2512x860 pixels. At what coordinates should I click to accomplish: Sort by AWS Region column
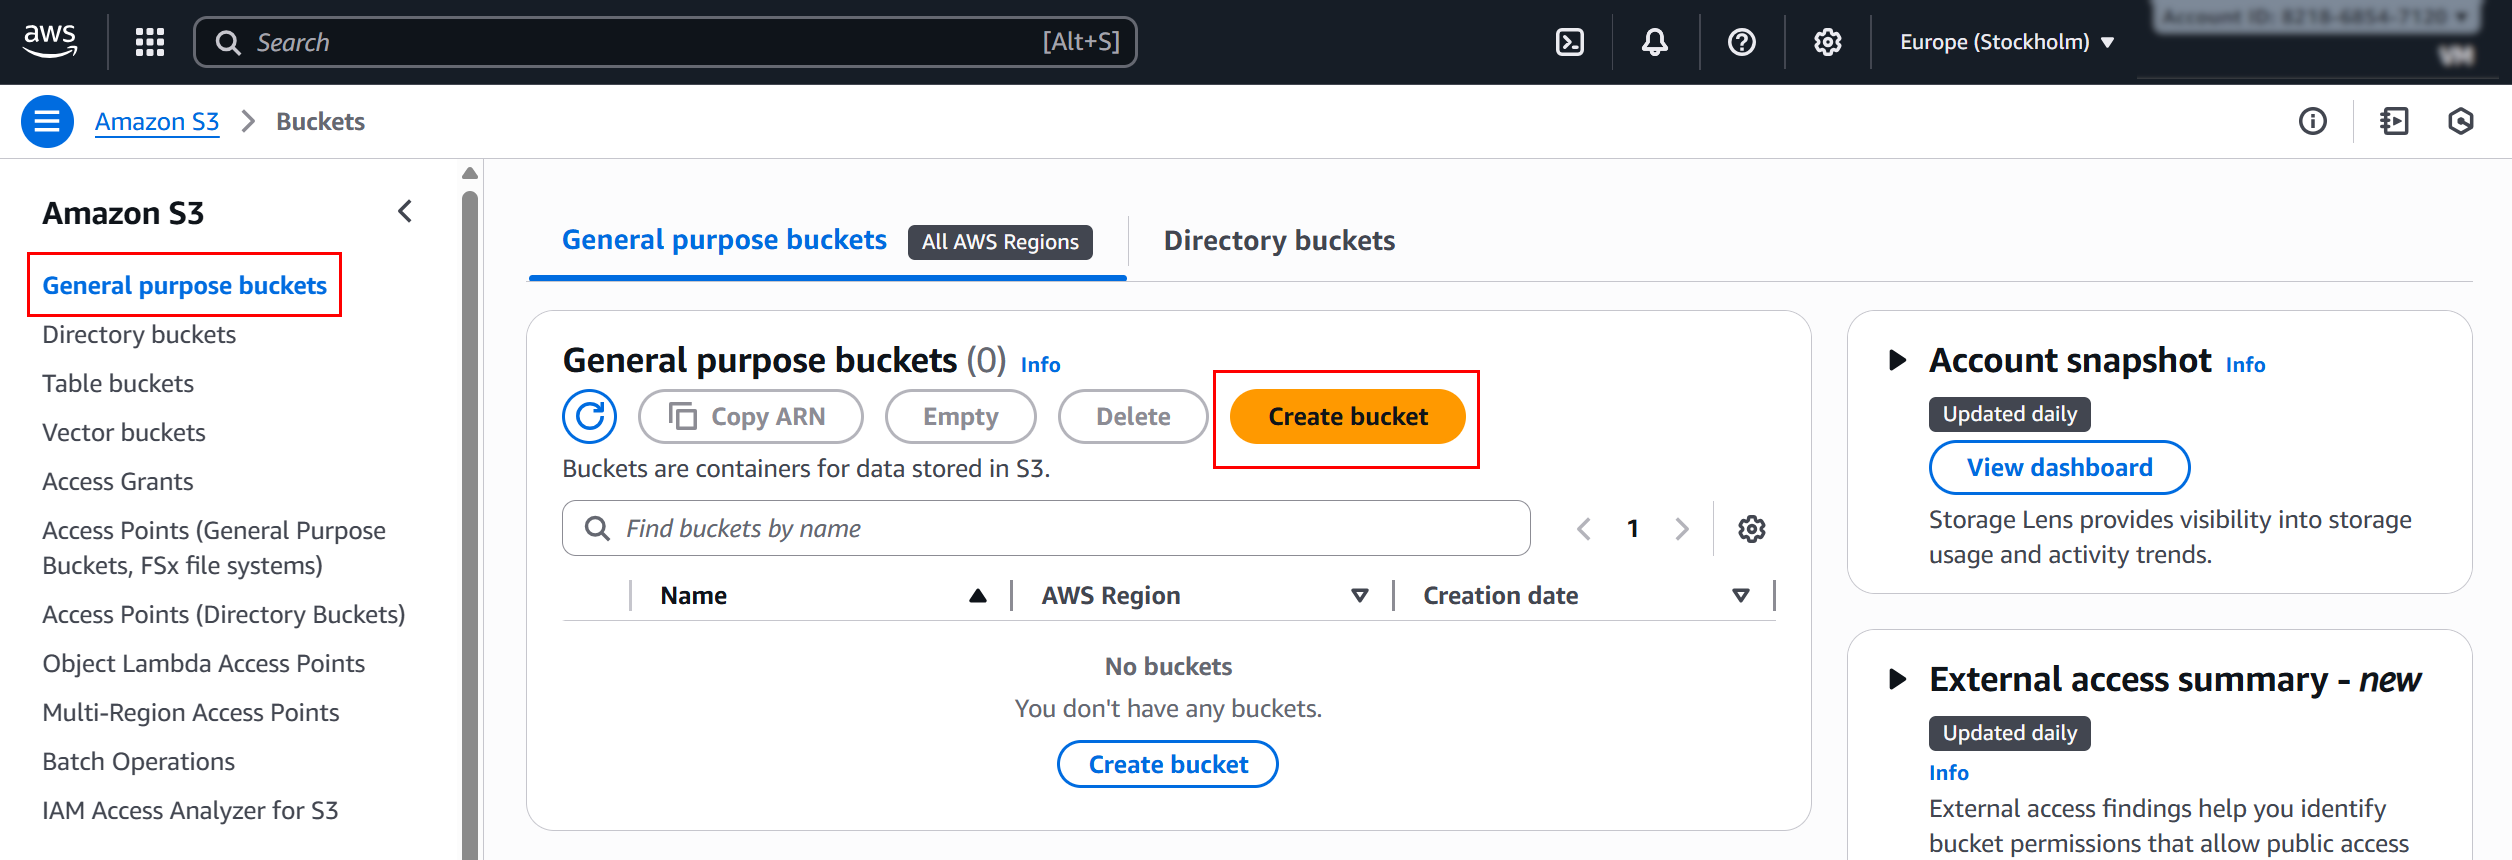pos(1205,596)
